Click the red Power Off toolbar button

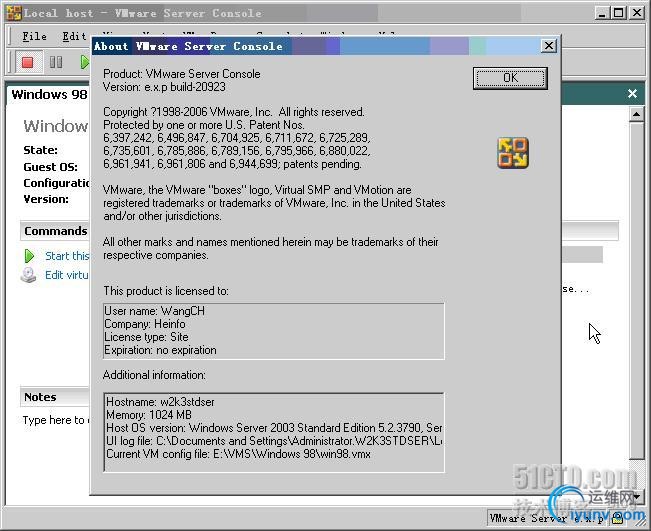pyautogui.click(x=28, y=62)
